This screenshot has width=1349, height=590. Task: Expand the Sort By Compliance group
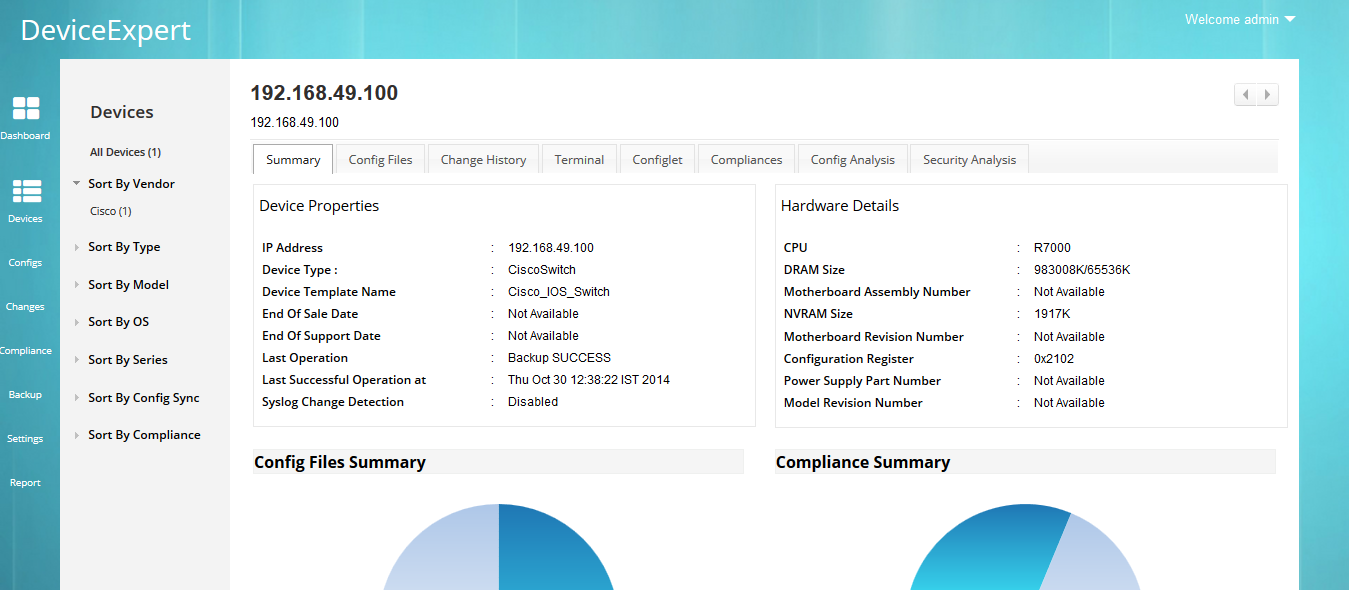click(144, 434)
